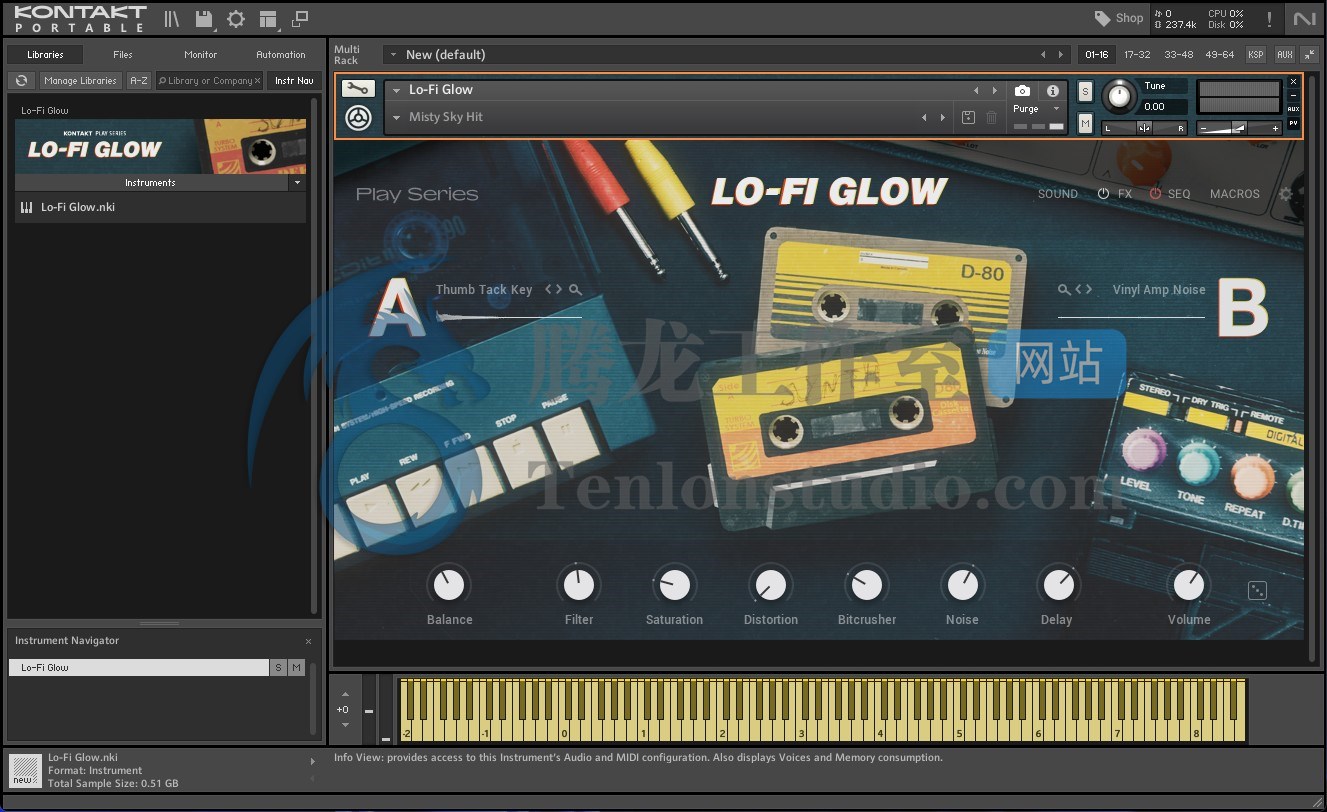Load previous snapshot for Misty Sky Hit

924,118
